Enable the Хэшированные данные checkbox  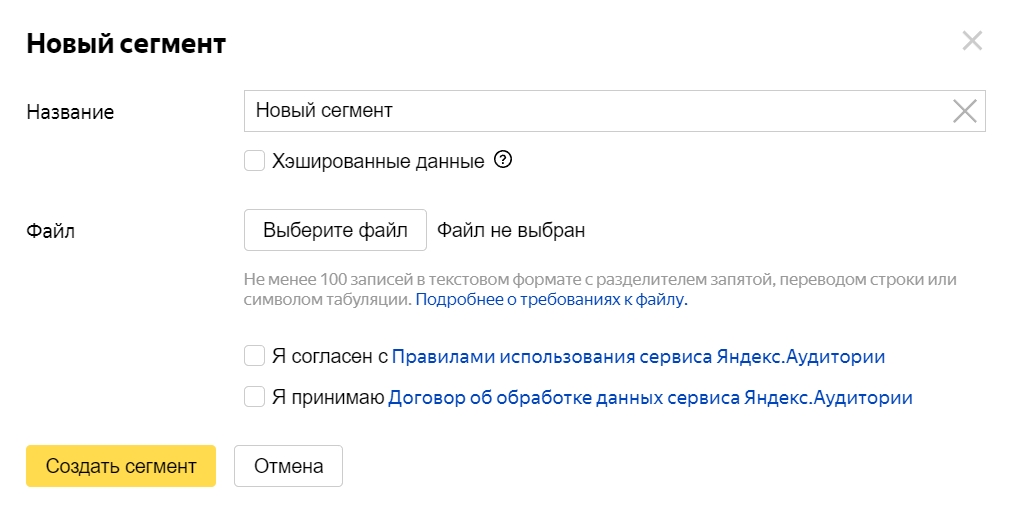click(255, 161)
